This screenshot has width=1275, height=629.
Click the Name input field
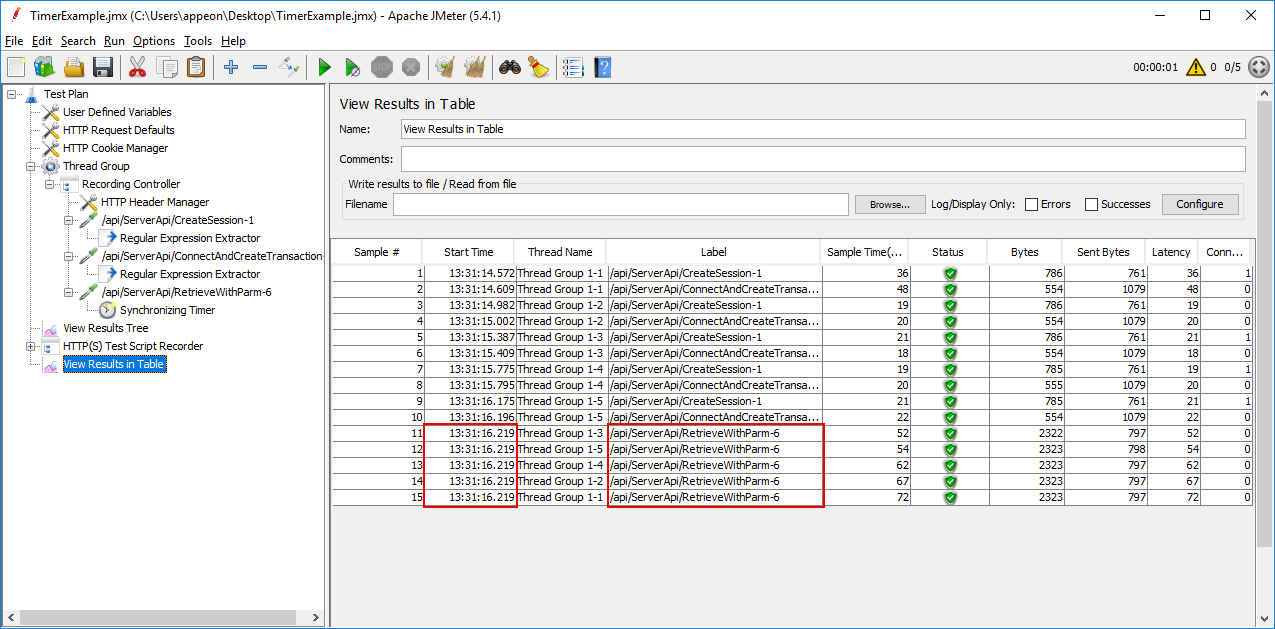[x=823, y=129]
